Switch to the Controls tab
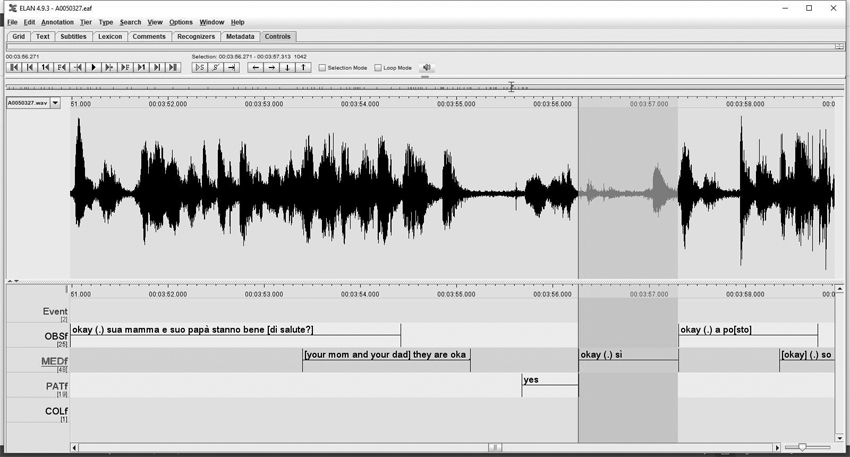Screen dimensions: 850x457 click(x=278, y=36)
